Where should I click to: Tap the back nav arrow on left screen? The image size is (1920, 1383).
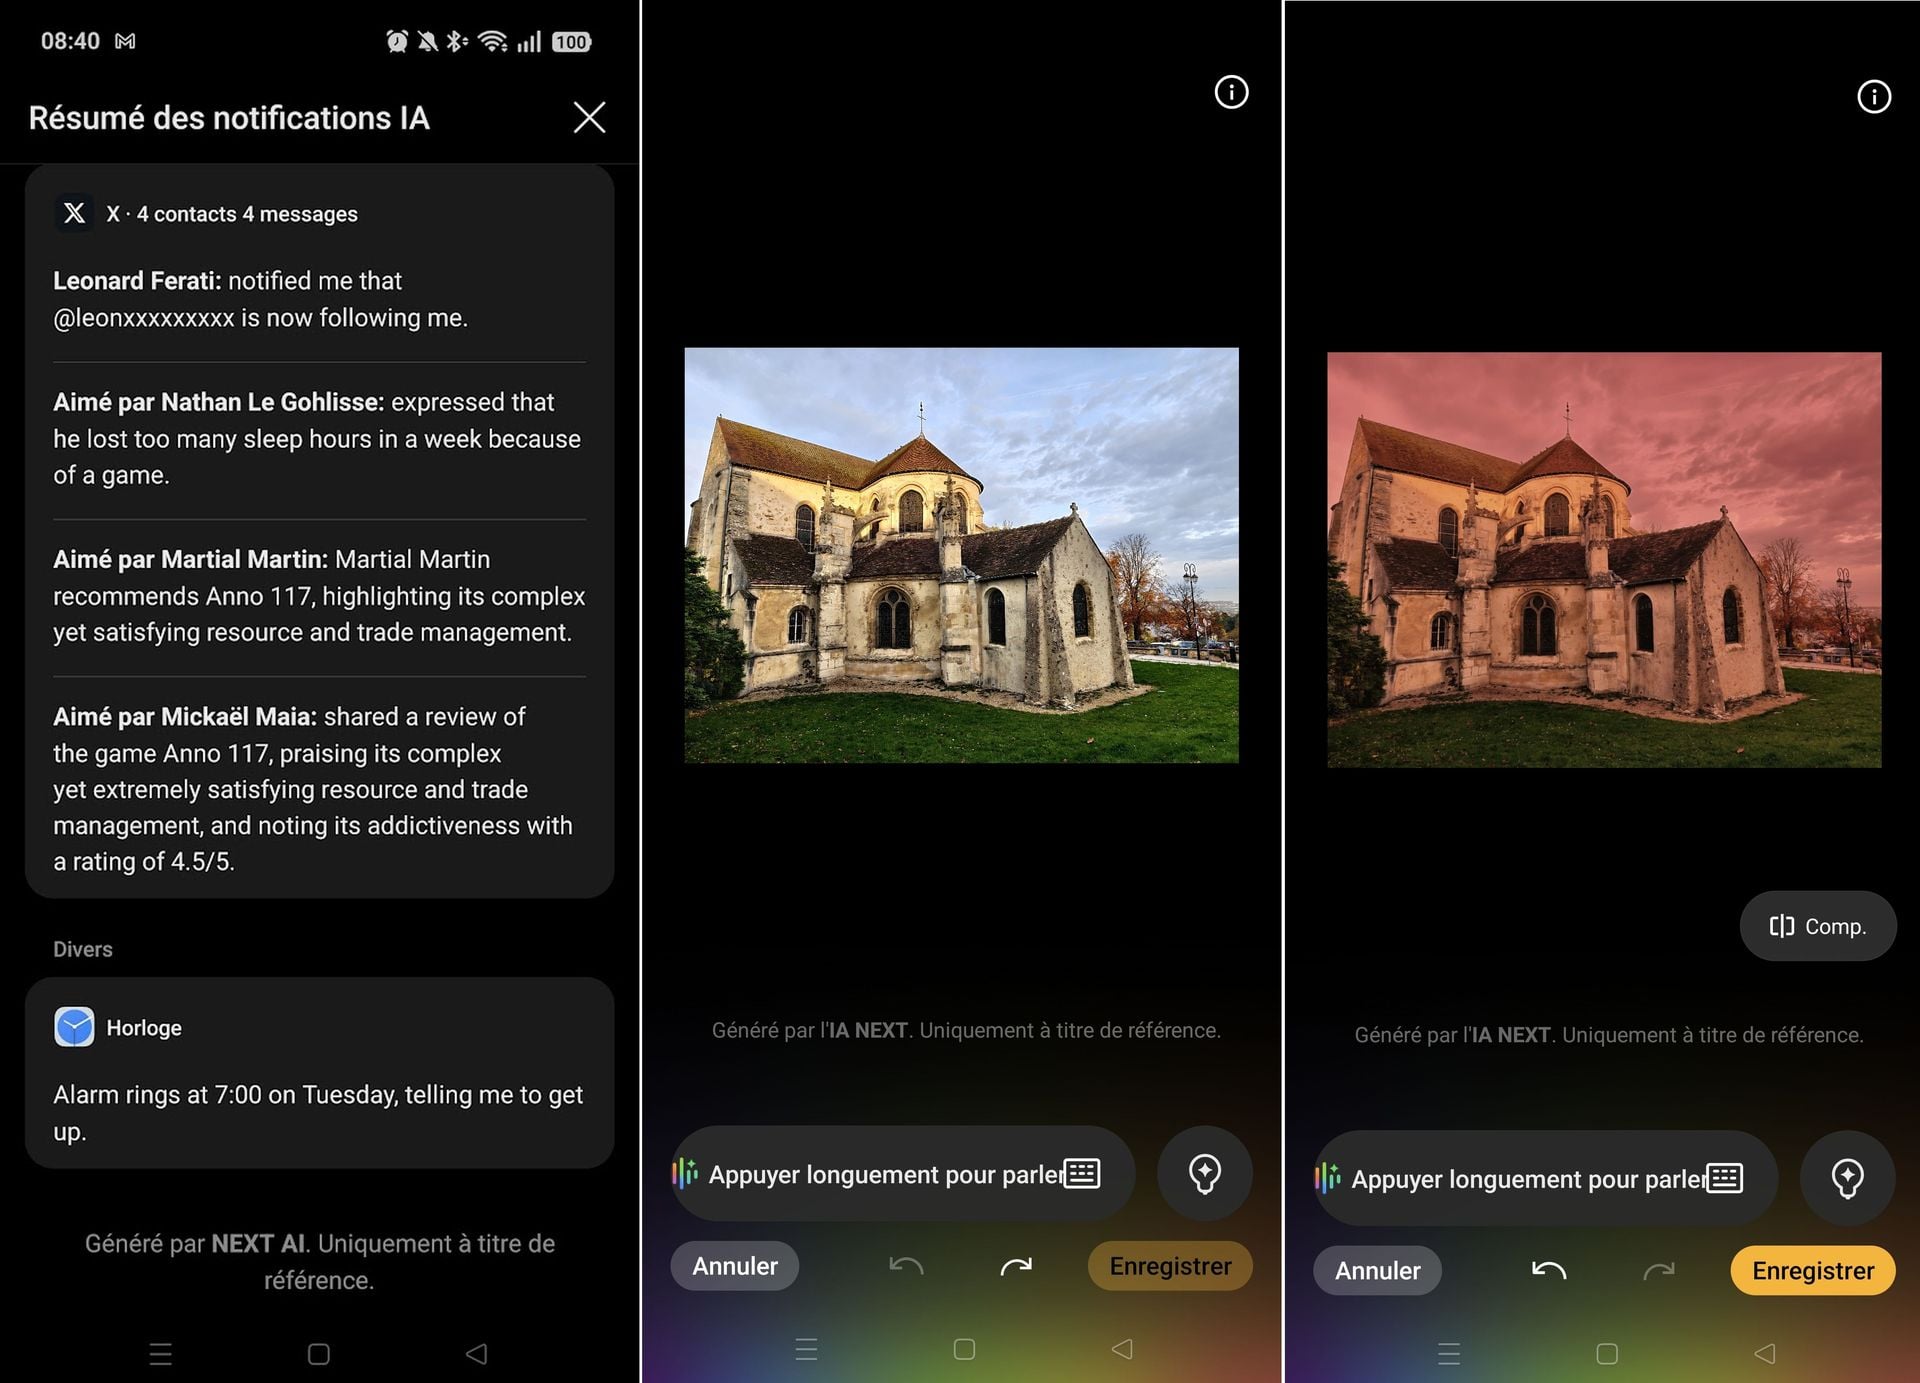(477, 1354)
